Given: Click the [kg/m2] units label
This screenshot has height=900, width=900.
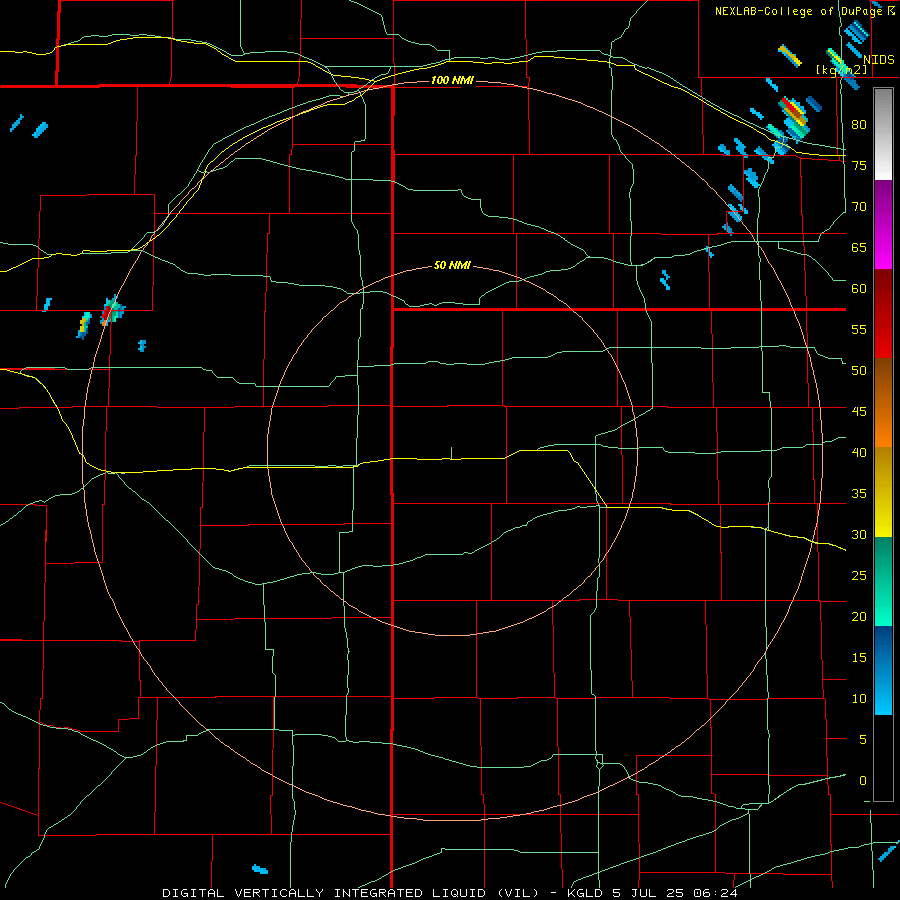Looking at the screenshot, I should pos(841,70).
